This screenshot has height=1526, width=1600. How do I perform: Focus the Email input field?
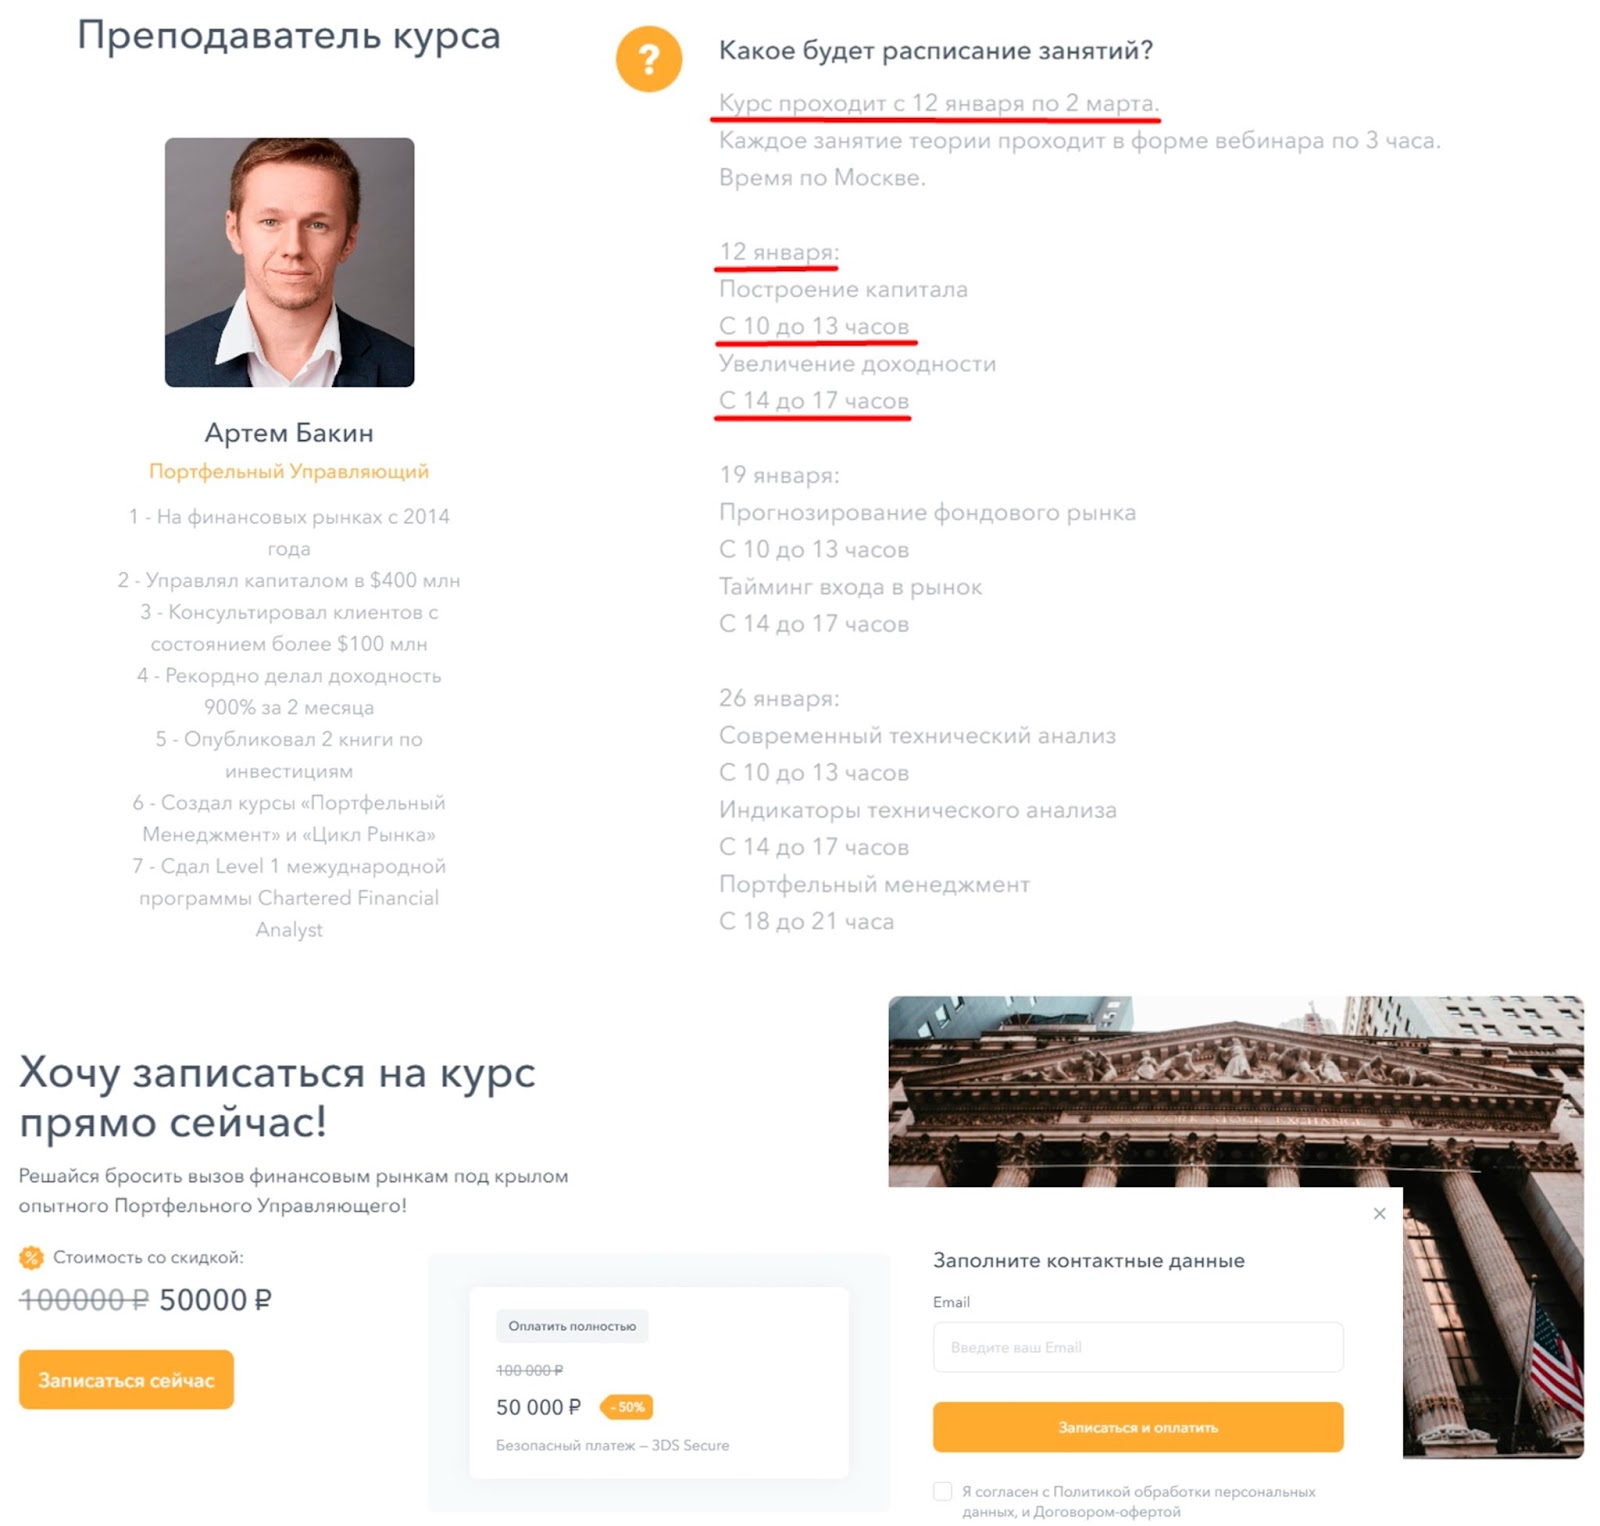(1137, 1347)
